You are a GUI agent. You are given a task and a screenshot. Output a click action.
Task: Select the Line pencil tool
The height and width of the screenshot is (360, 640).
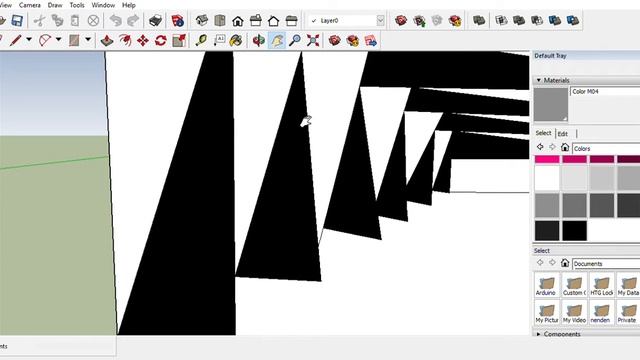(16, 40)
